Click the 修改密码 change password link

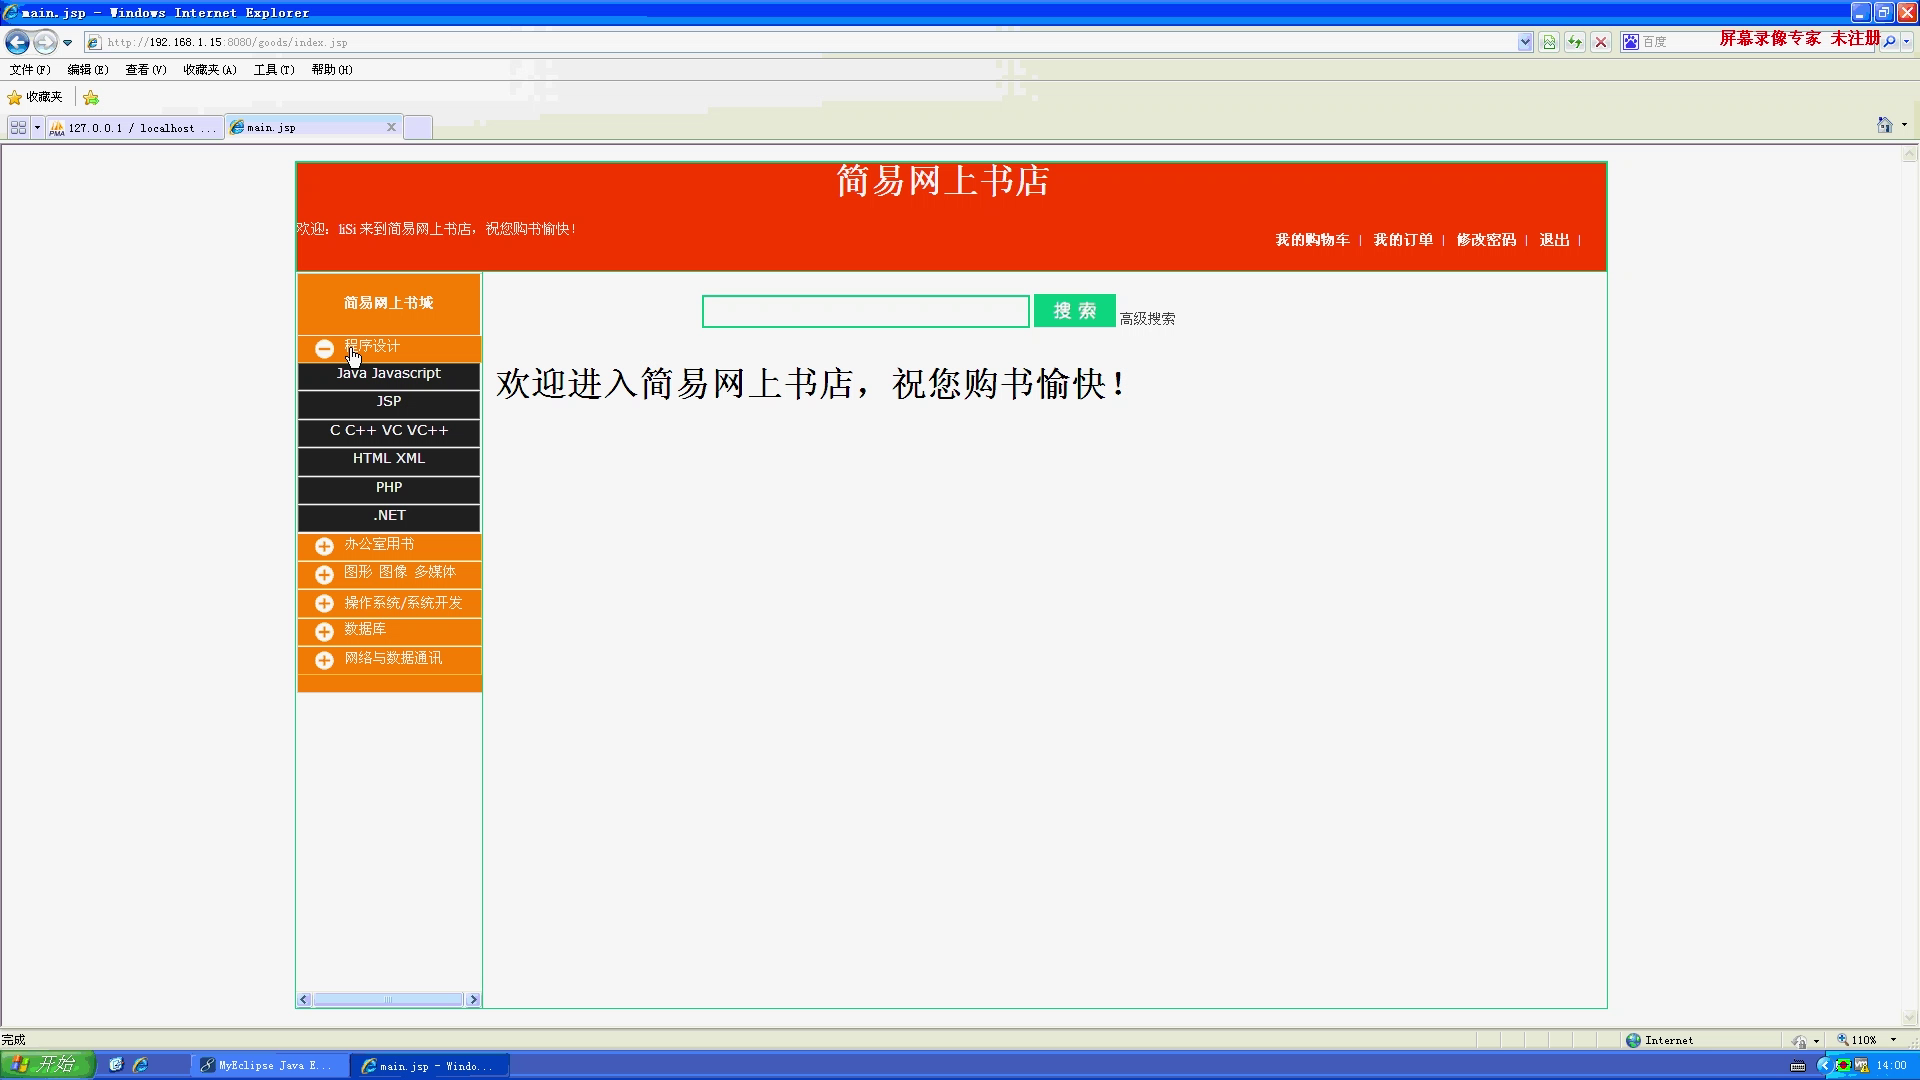1486,240
